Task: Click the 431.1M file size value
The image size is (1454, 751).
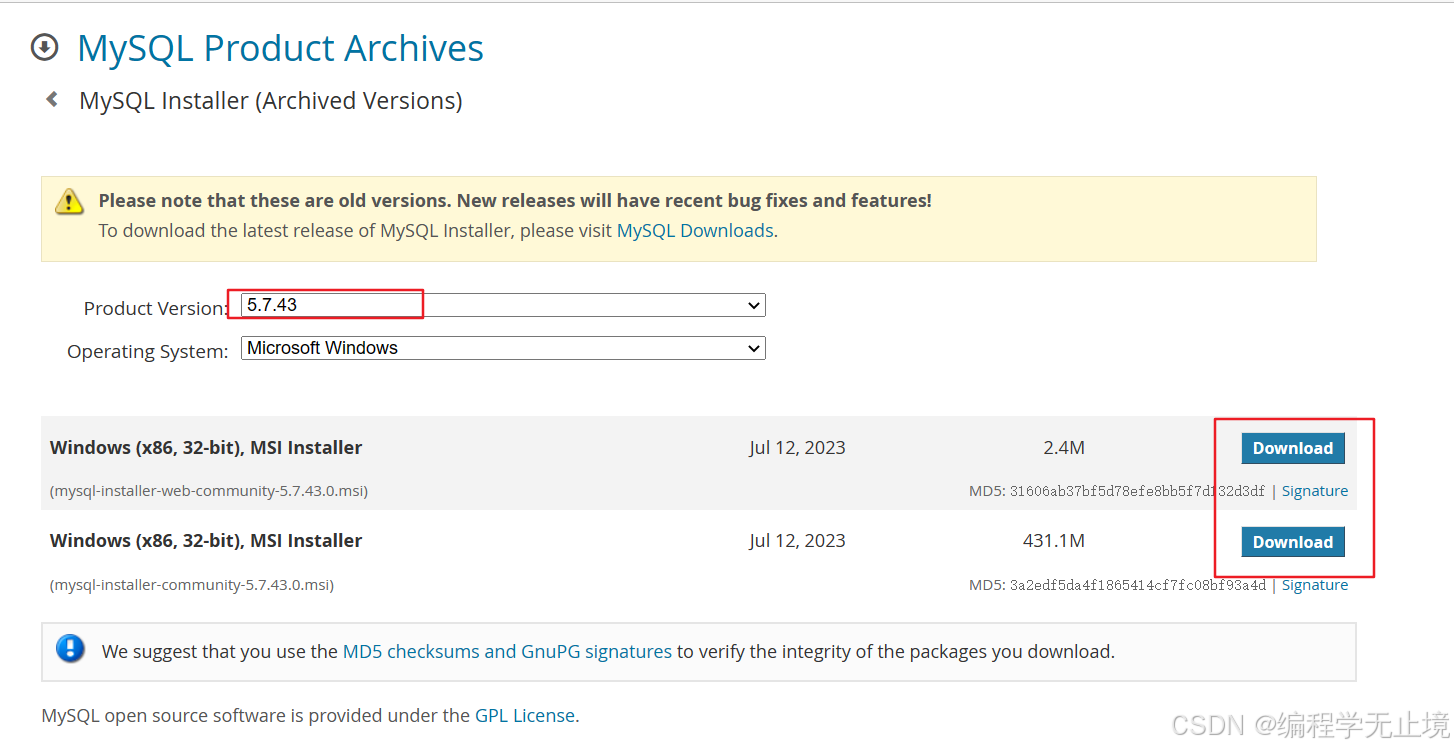Action: point(1054,541)
